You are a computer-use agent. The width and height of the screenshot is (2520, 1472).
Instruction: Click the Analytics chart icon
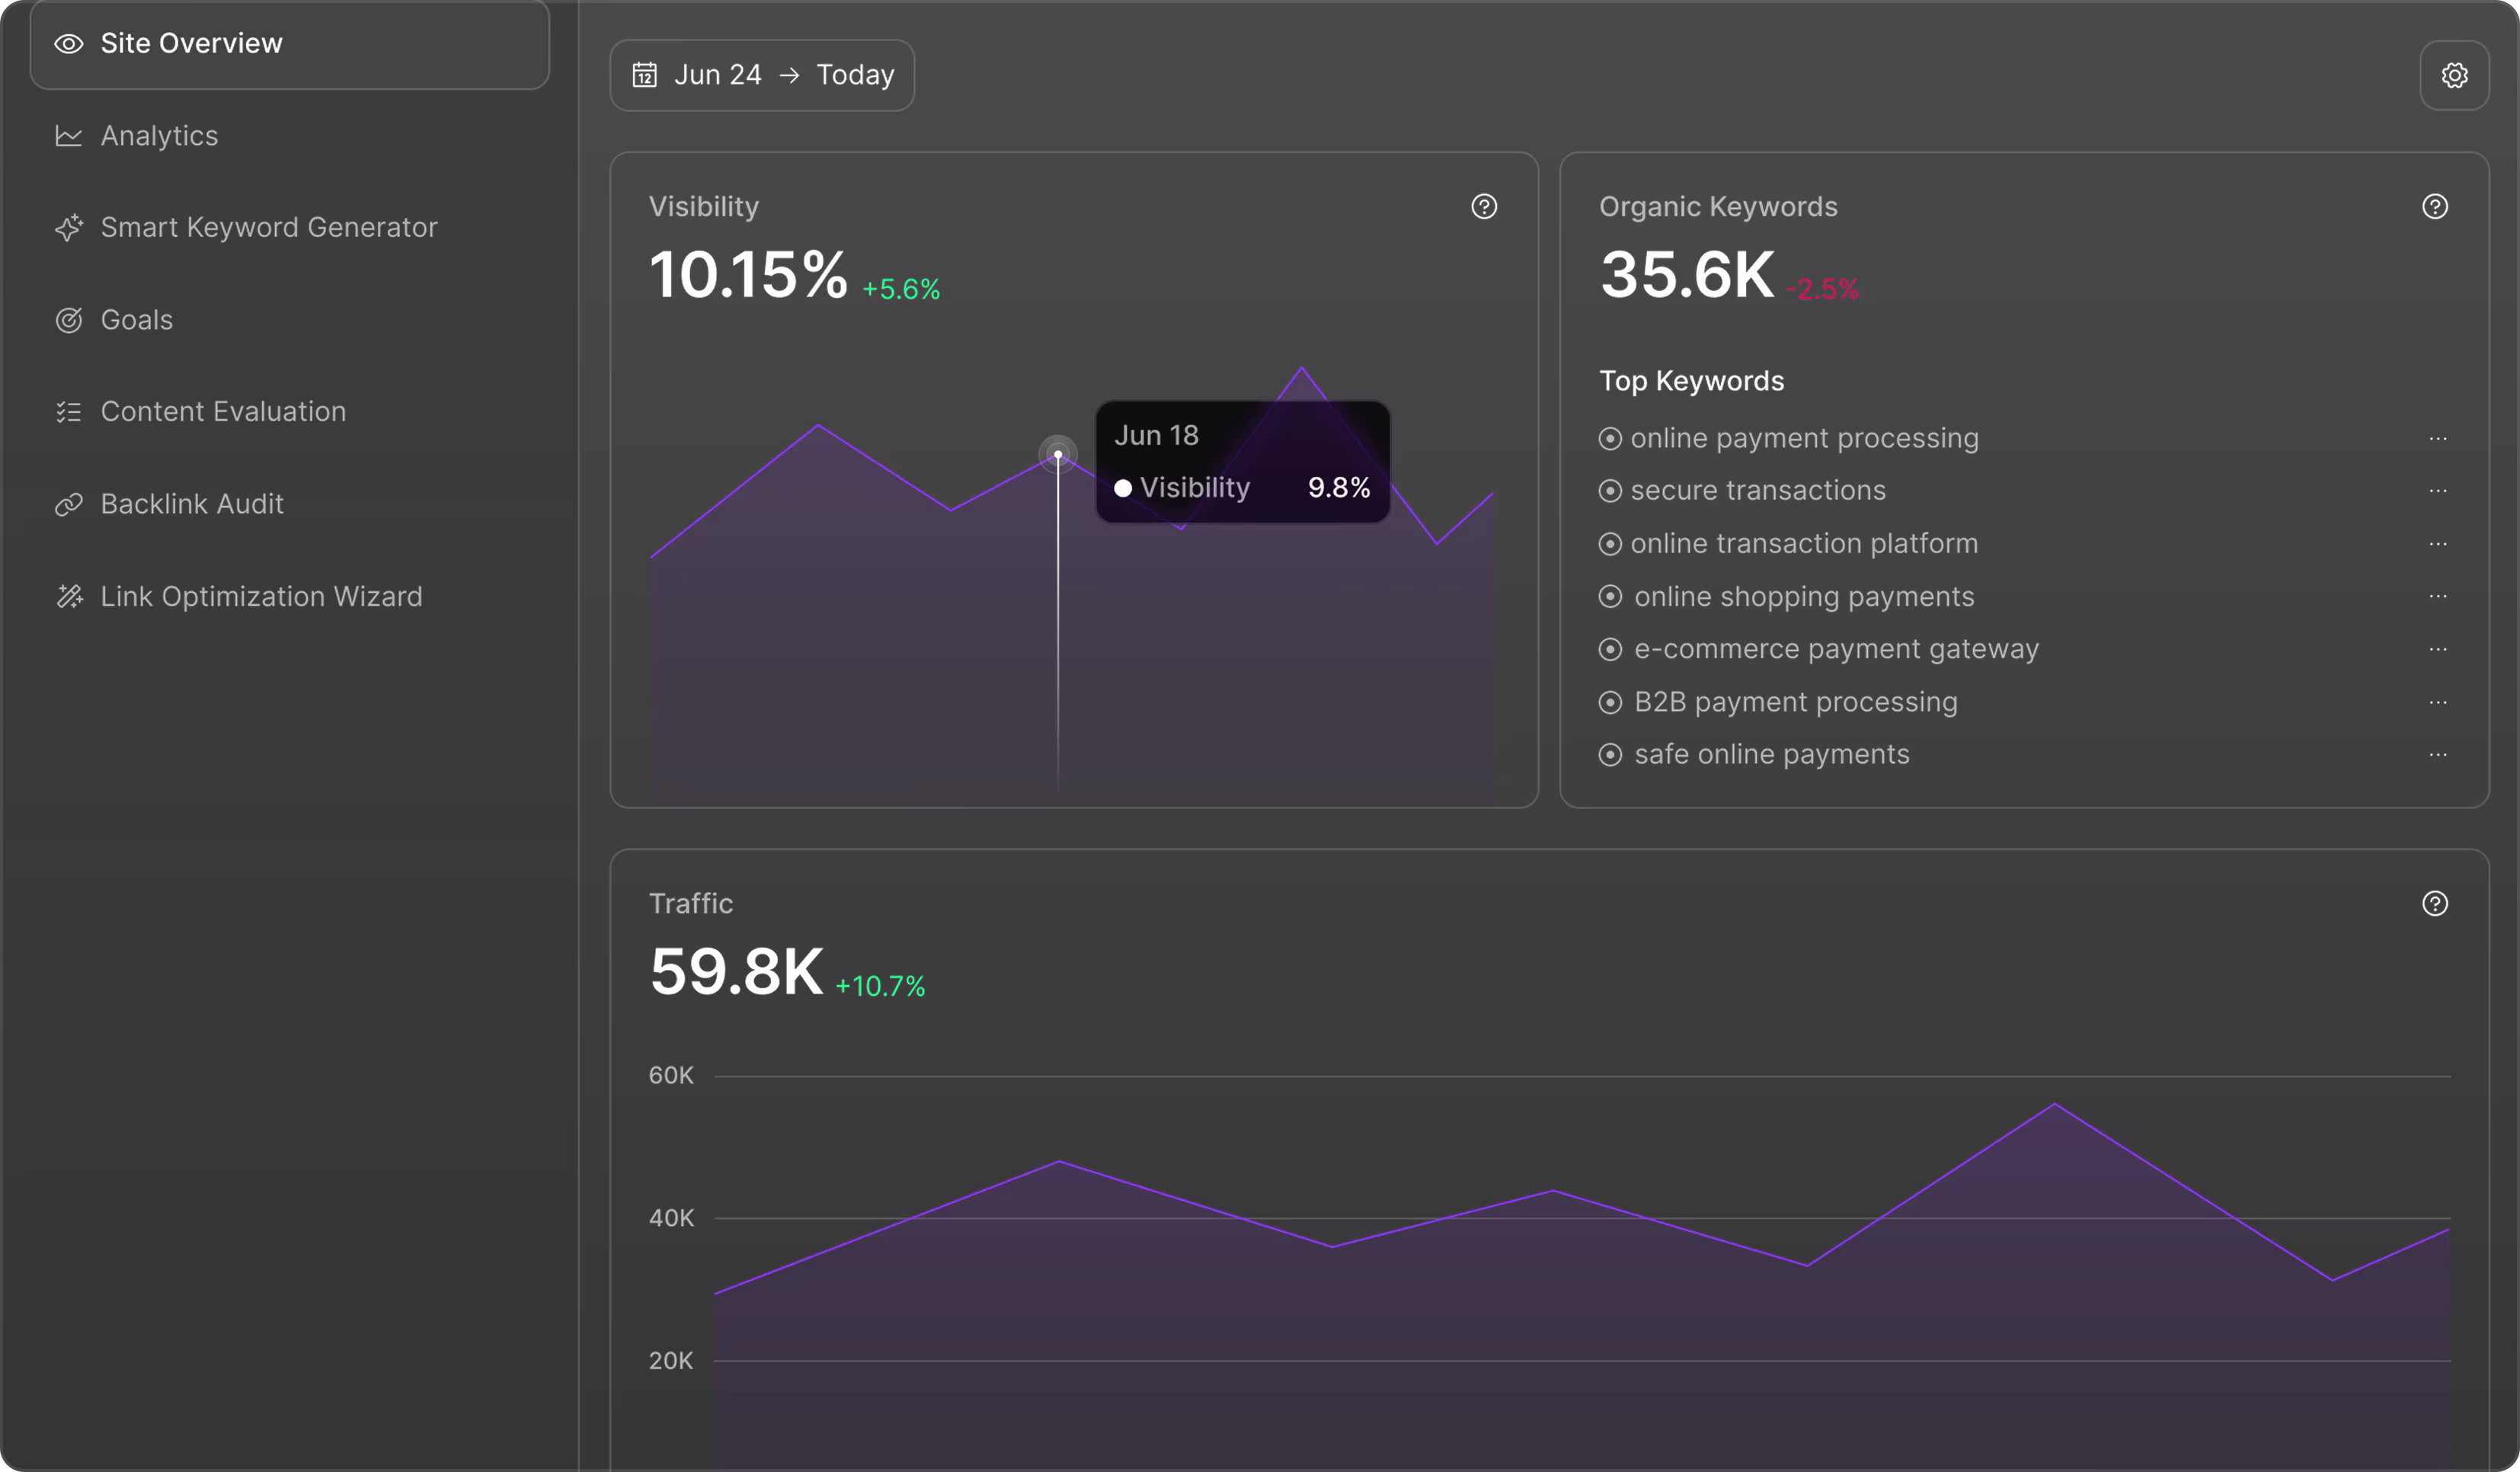point(68,136)
